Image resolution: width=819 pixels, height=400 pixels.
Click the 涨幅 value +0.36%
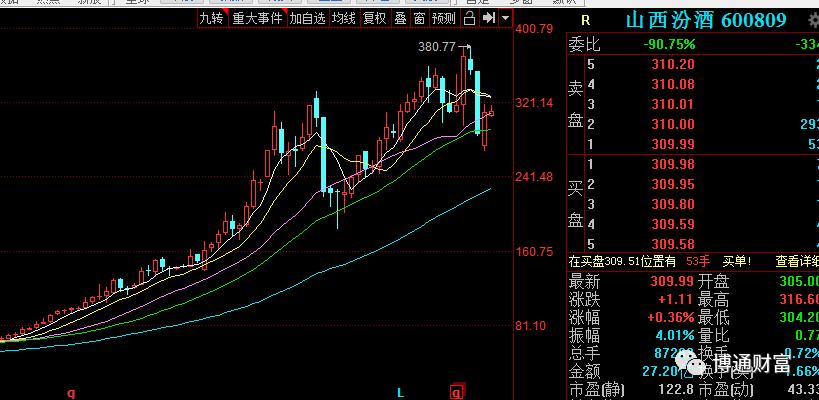671,317
